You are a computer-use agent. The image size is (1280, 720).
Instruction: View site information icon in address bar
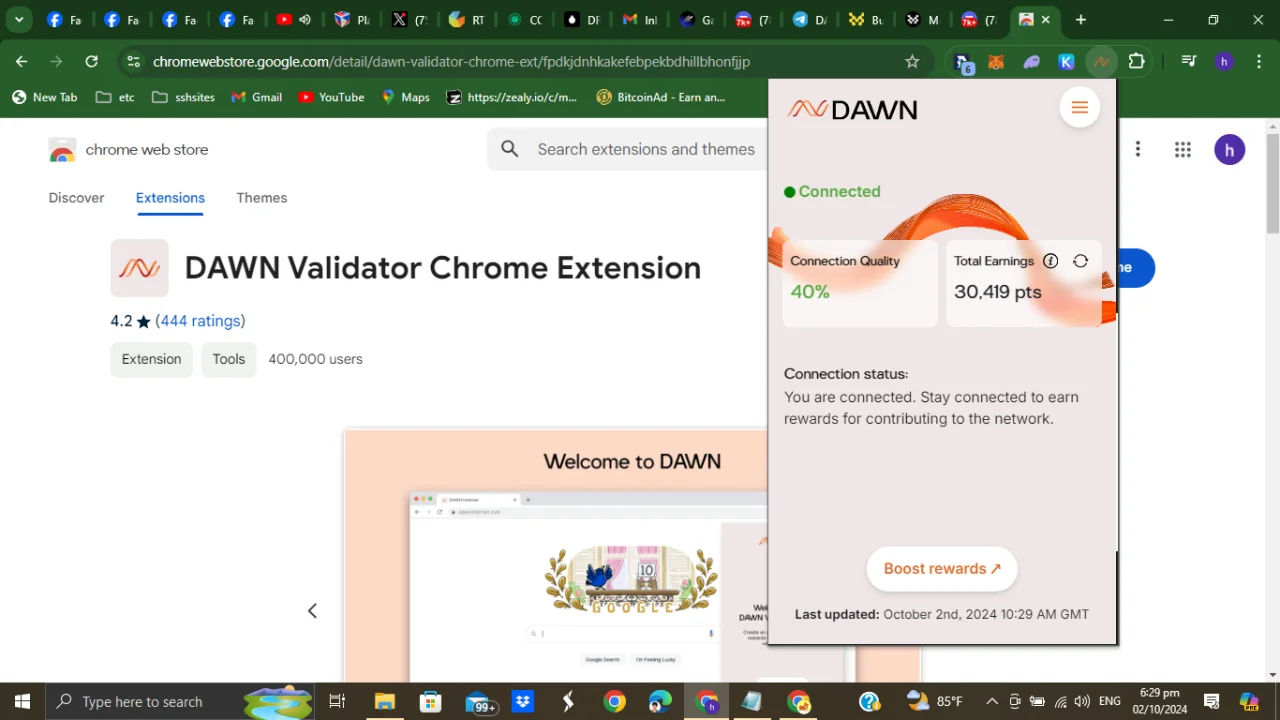(x=133, y=62)
